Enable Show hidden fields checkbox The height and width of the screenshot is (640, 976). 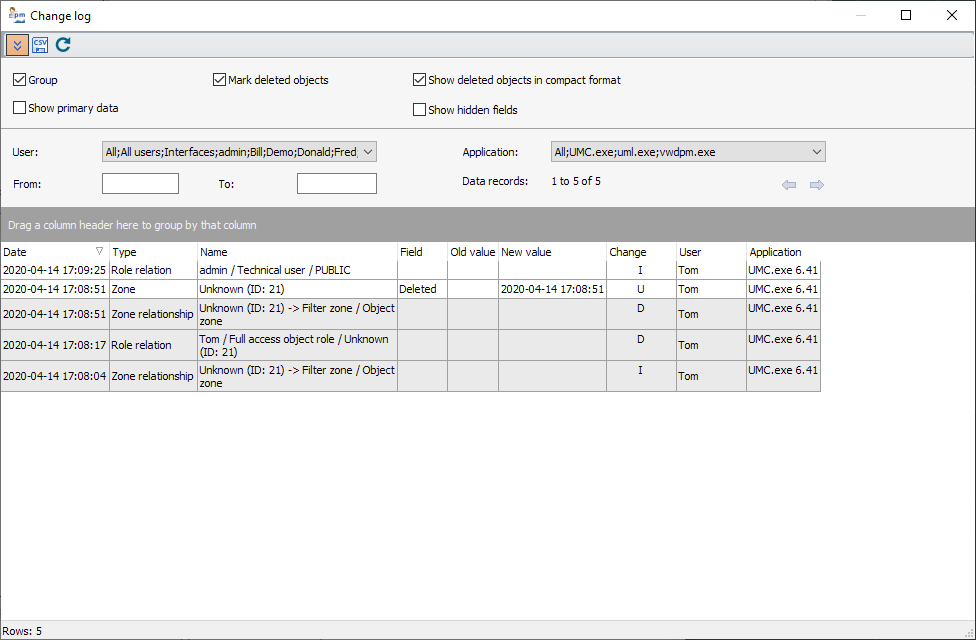coord(420,110)
